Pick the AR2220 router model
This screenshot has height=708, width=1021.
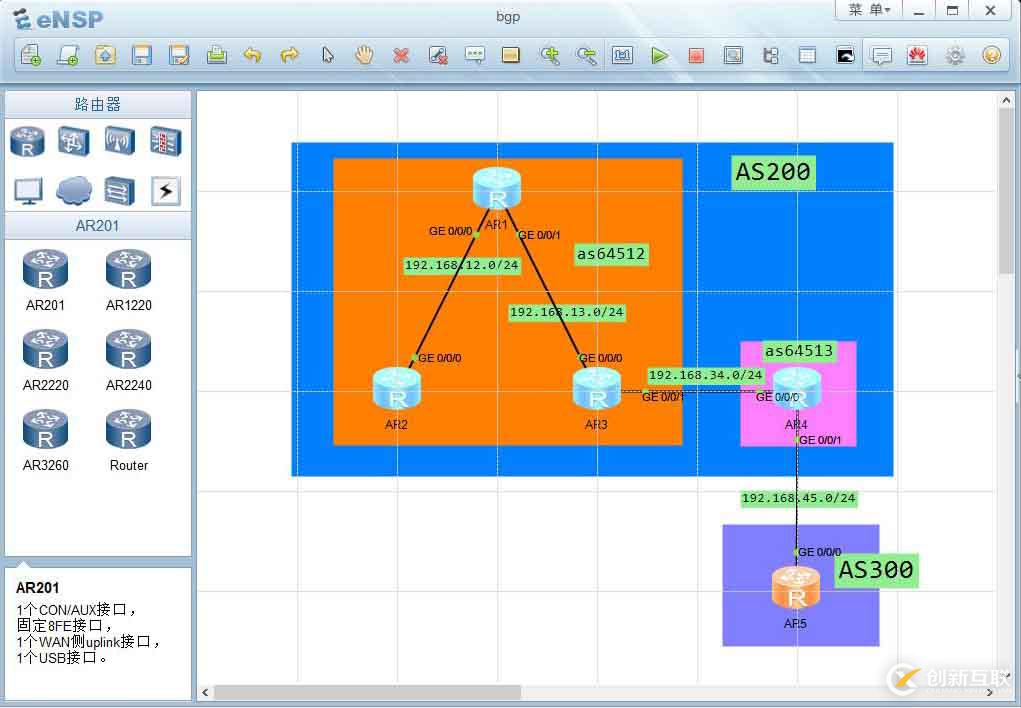click(46, 360)
